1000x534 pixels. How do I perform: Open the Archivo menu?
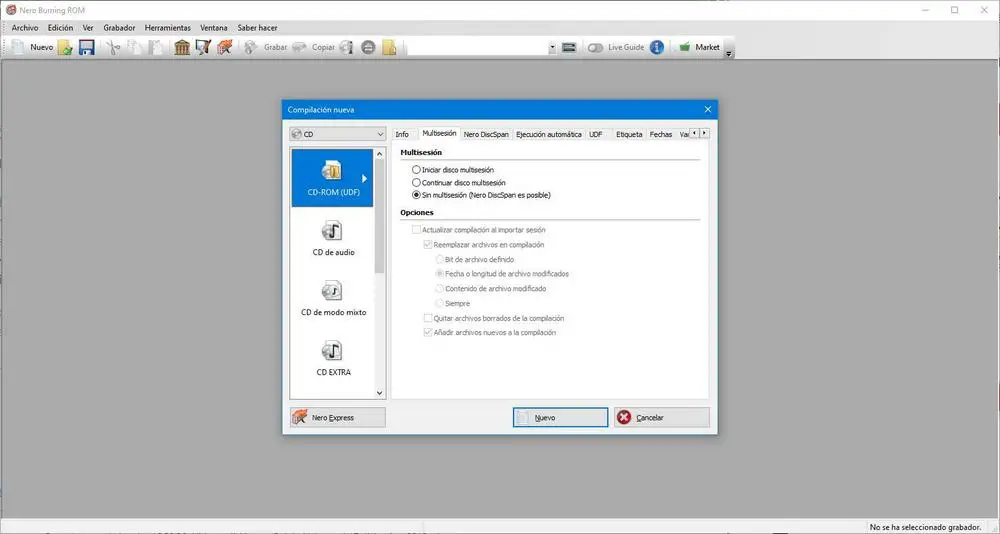25,28
